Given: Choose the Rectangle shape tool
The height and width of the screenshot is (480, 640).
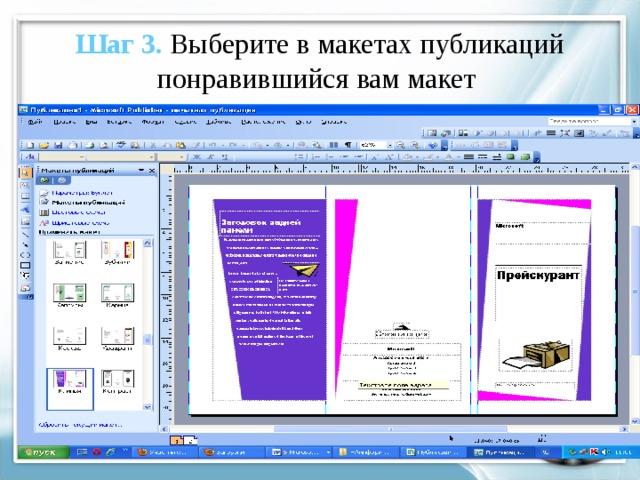Looking at the screenshot, I should point(25,267).
